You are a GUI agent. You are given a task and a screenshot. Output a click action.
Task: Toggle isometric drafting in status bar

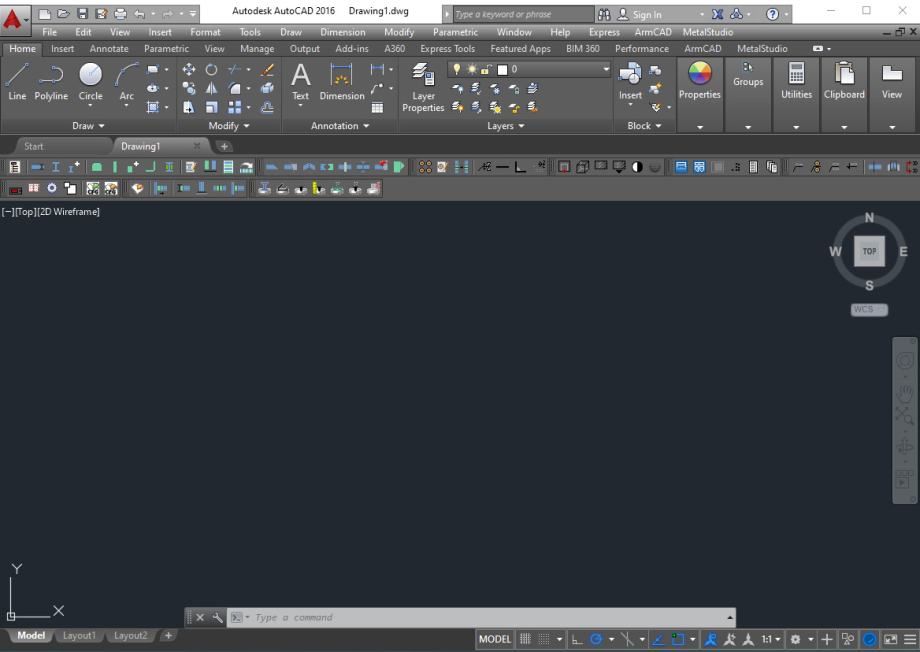pos(627,639)
